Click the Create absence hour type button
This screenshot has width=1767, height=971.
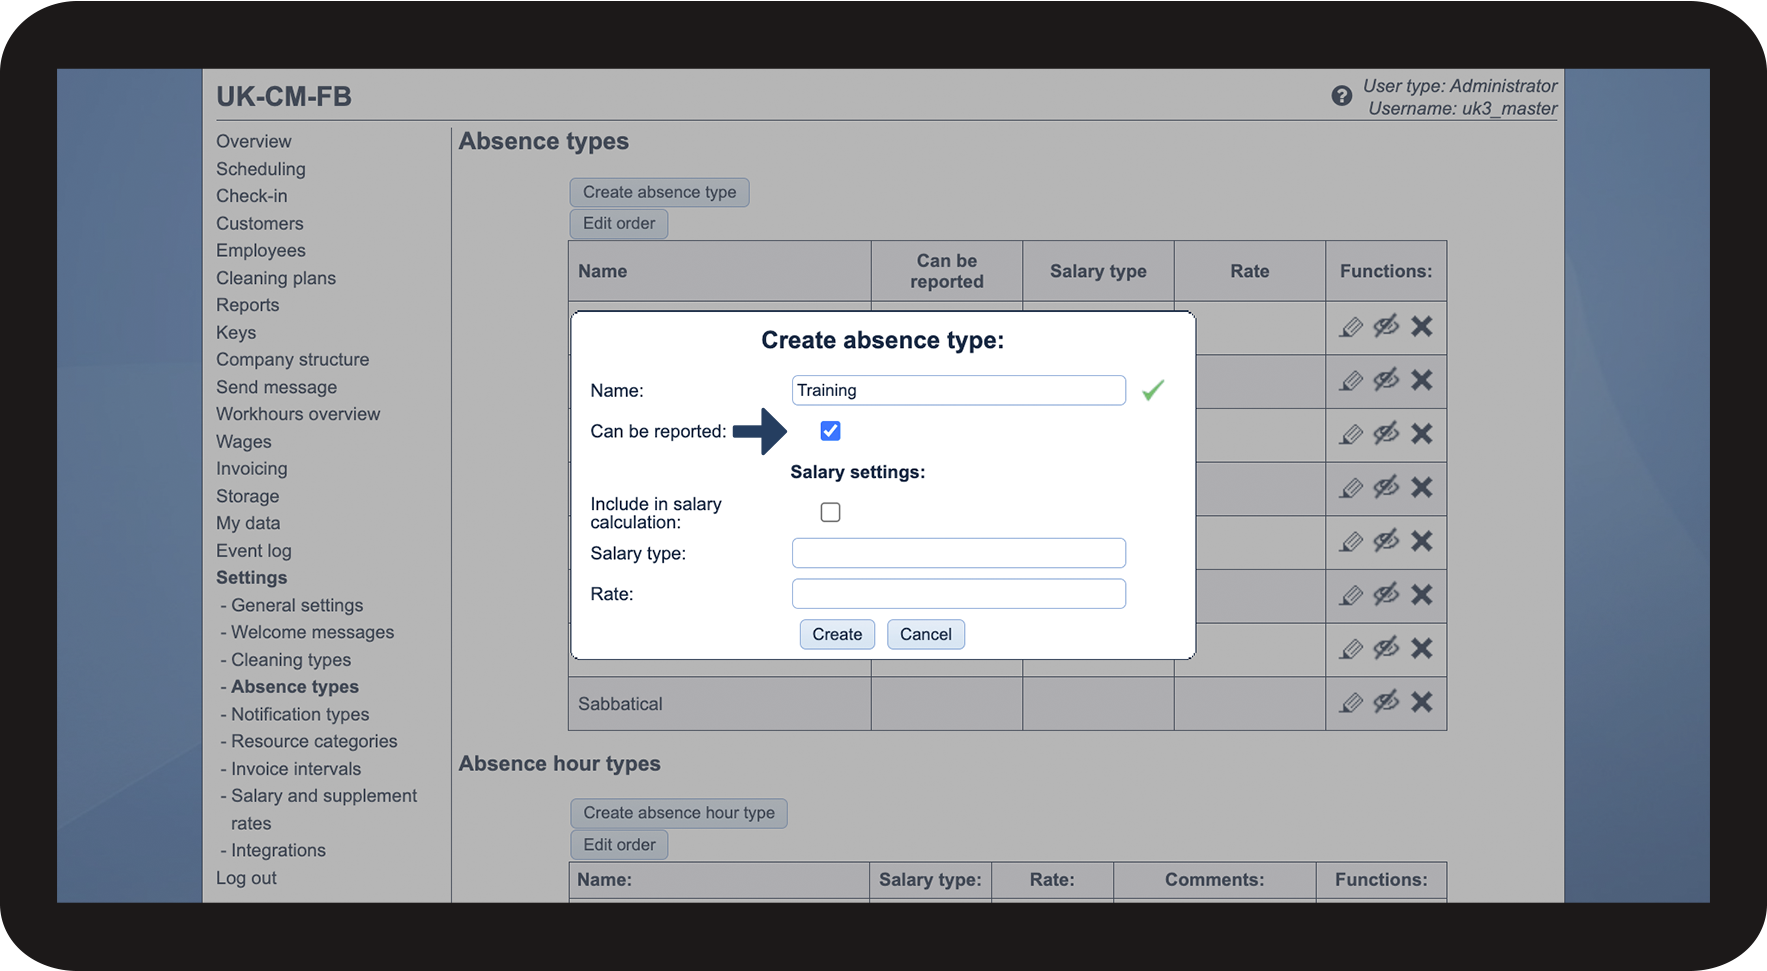[678, 812]
